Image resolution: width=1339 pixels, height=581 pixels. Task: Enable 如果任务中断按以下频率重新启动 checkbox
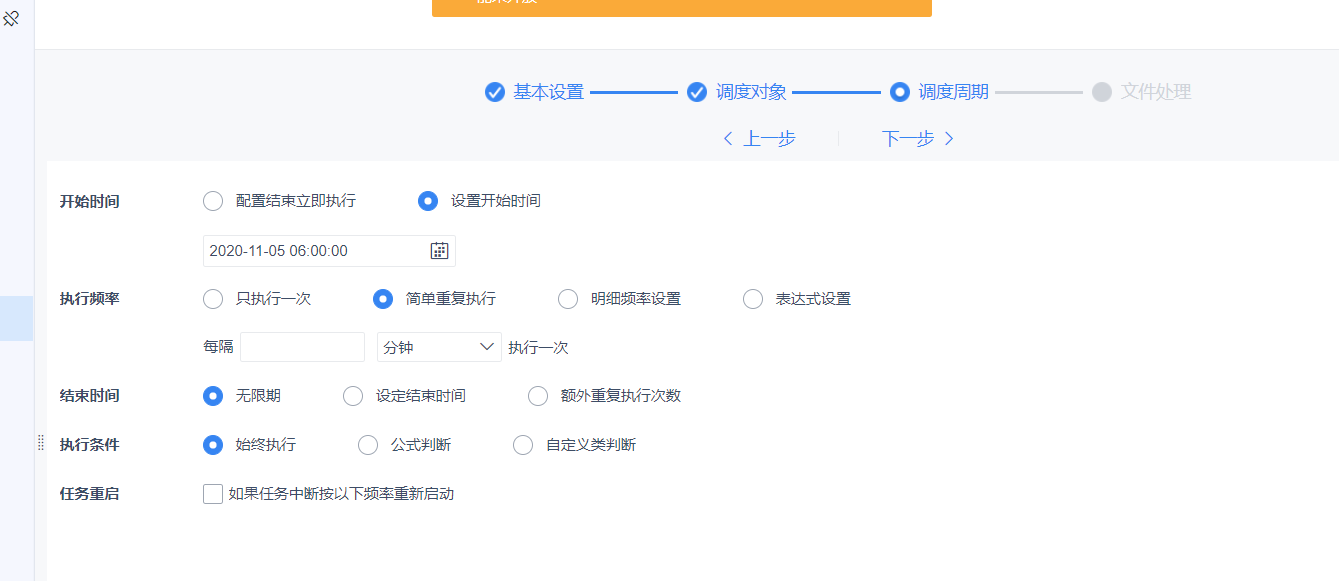pos(213,494)
